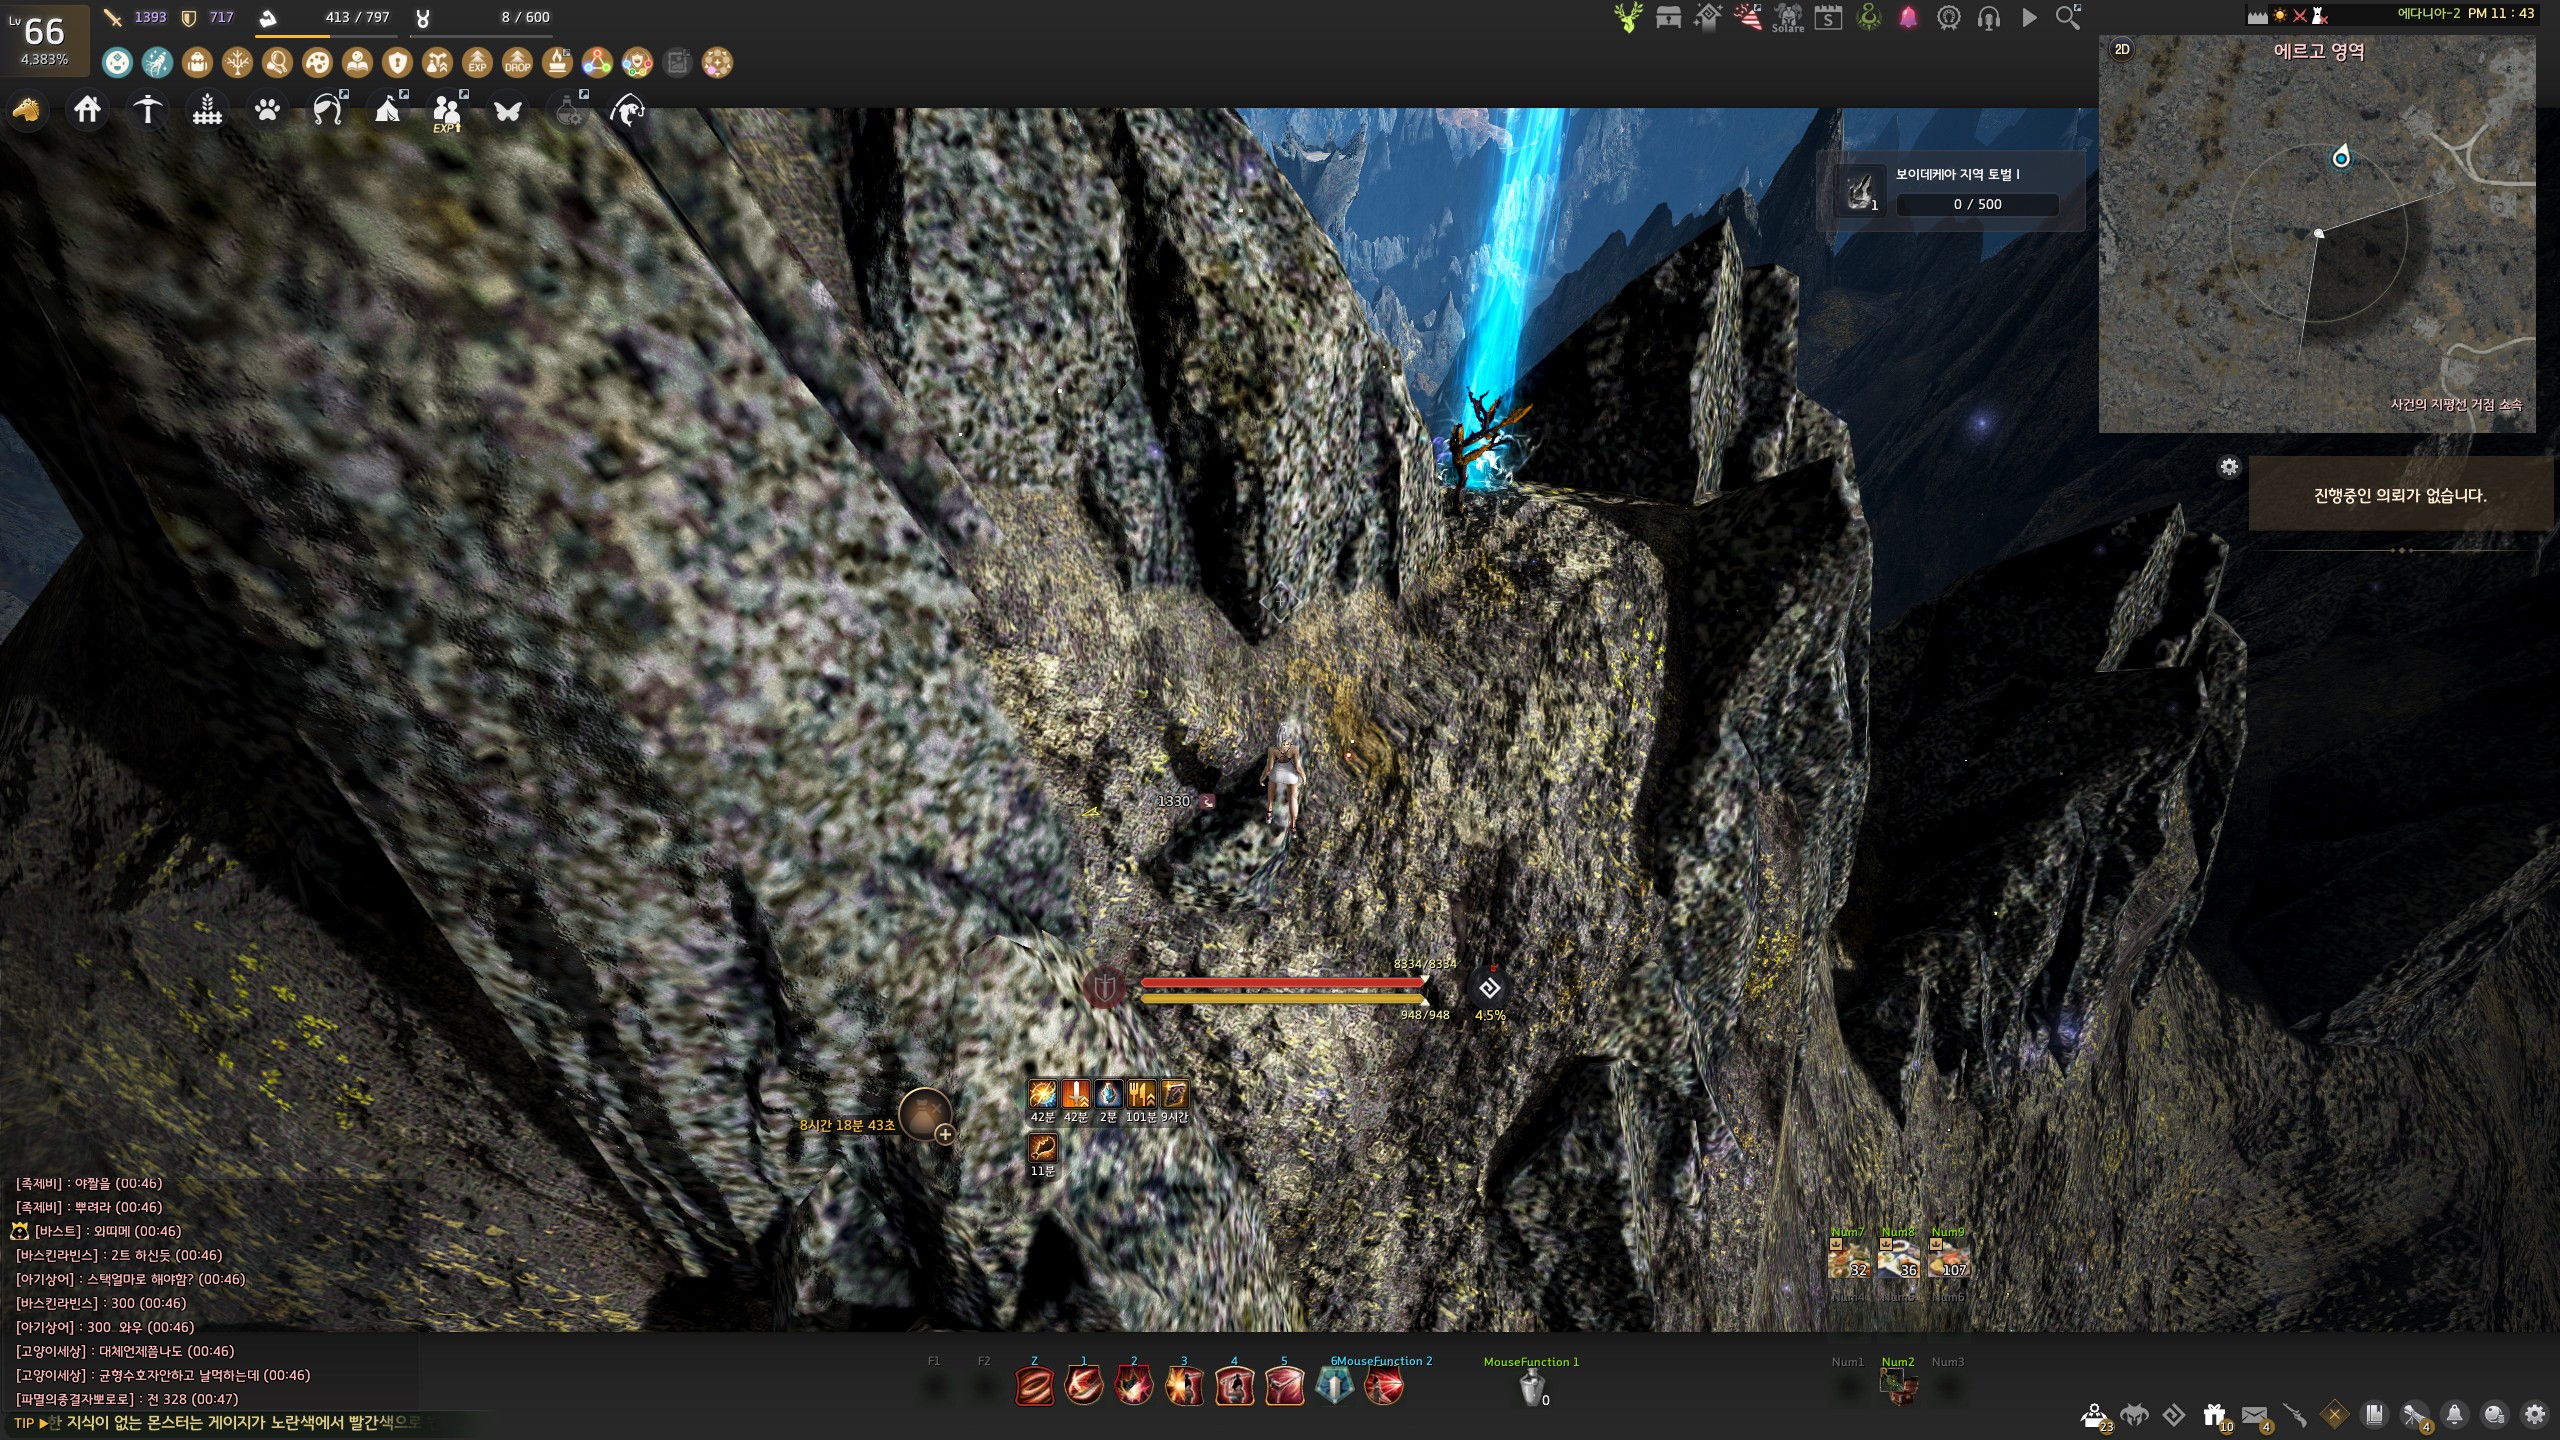Image resolution: width=2560 pixels, height=1440 pixels.
Task: Use the Num2 quick slot item
Action: 1897,1387
